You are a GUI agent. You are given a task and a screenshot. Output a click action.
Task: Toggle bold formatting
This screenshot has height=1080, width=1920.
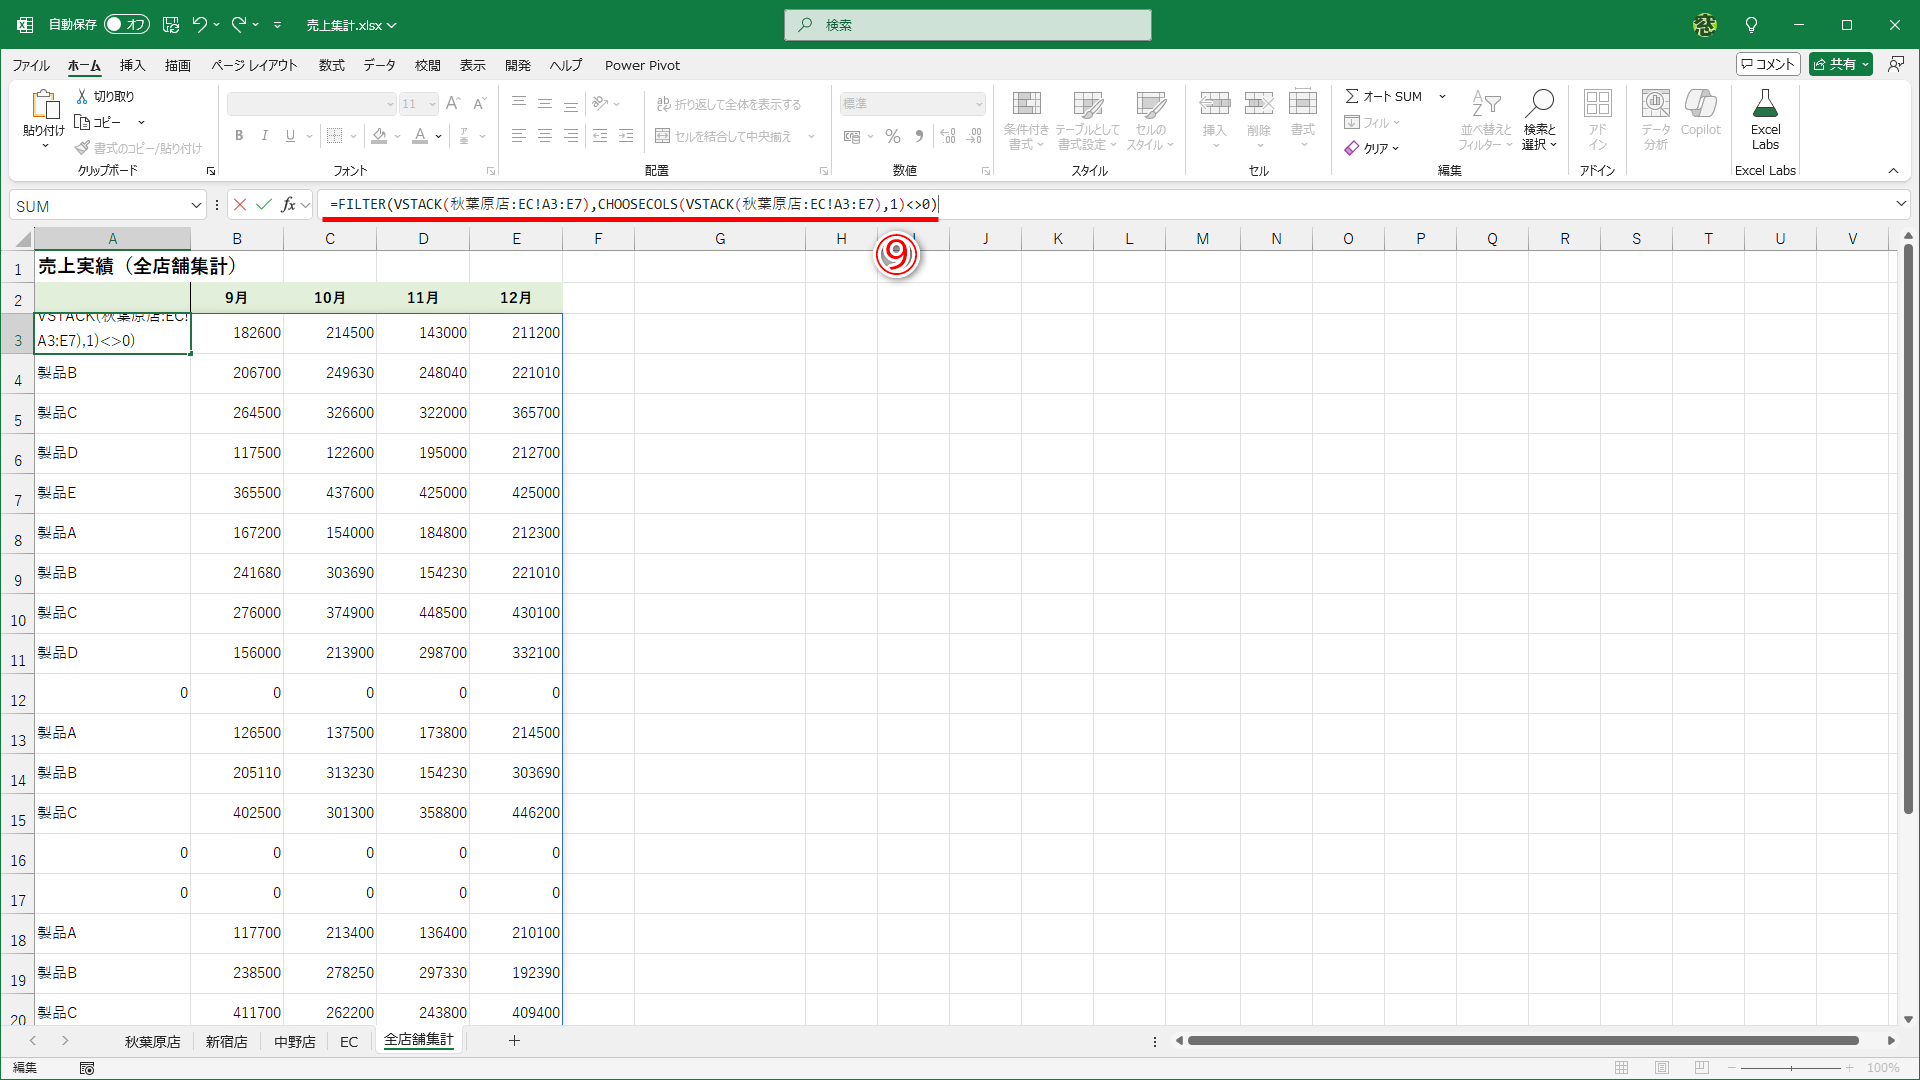[x=239, y=135]
